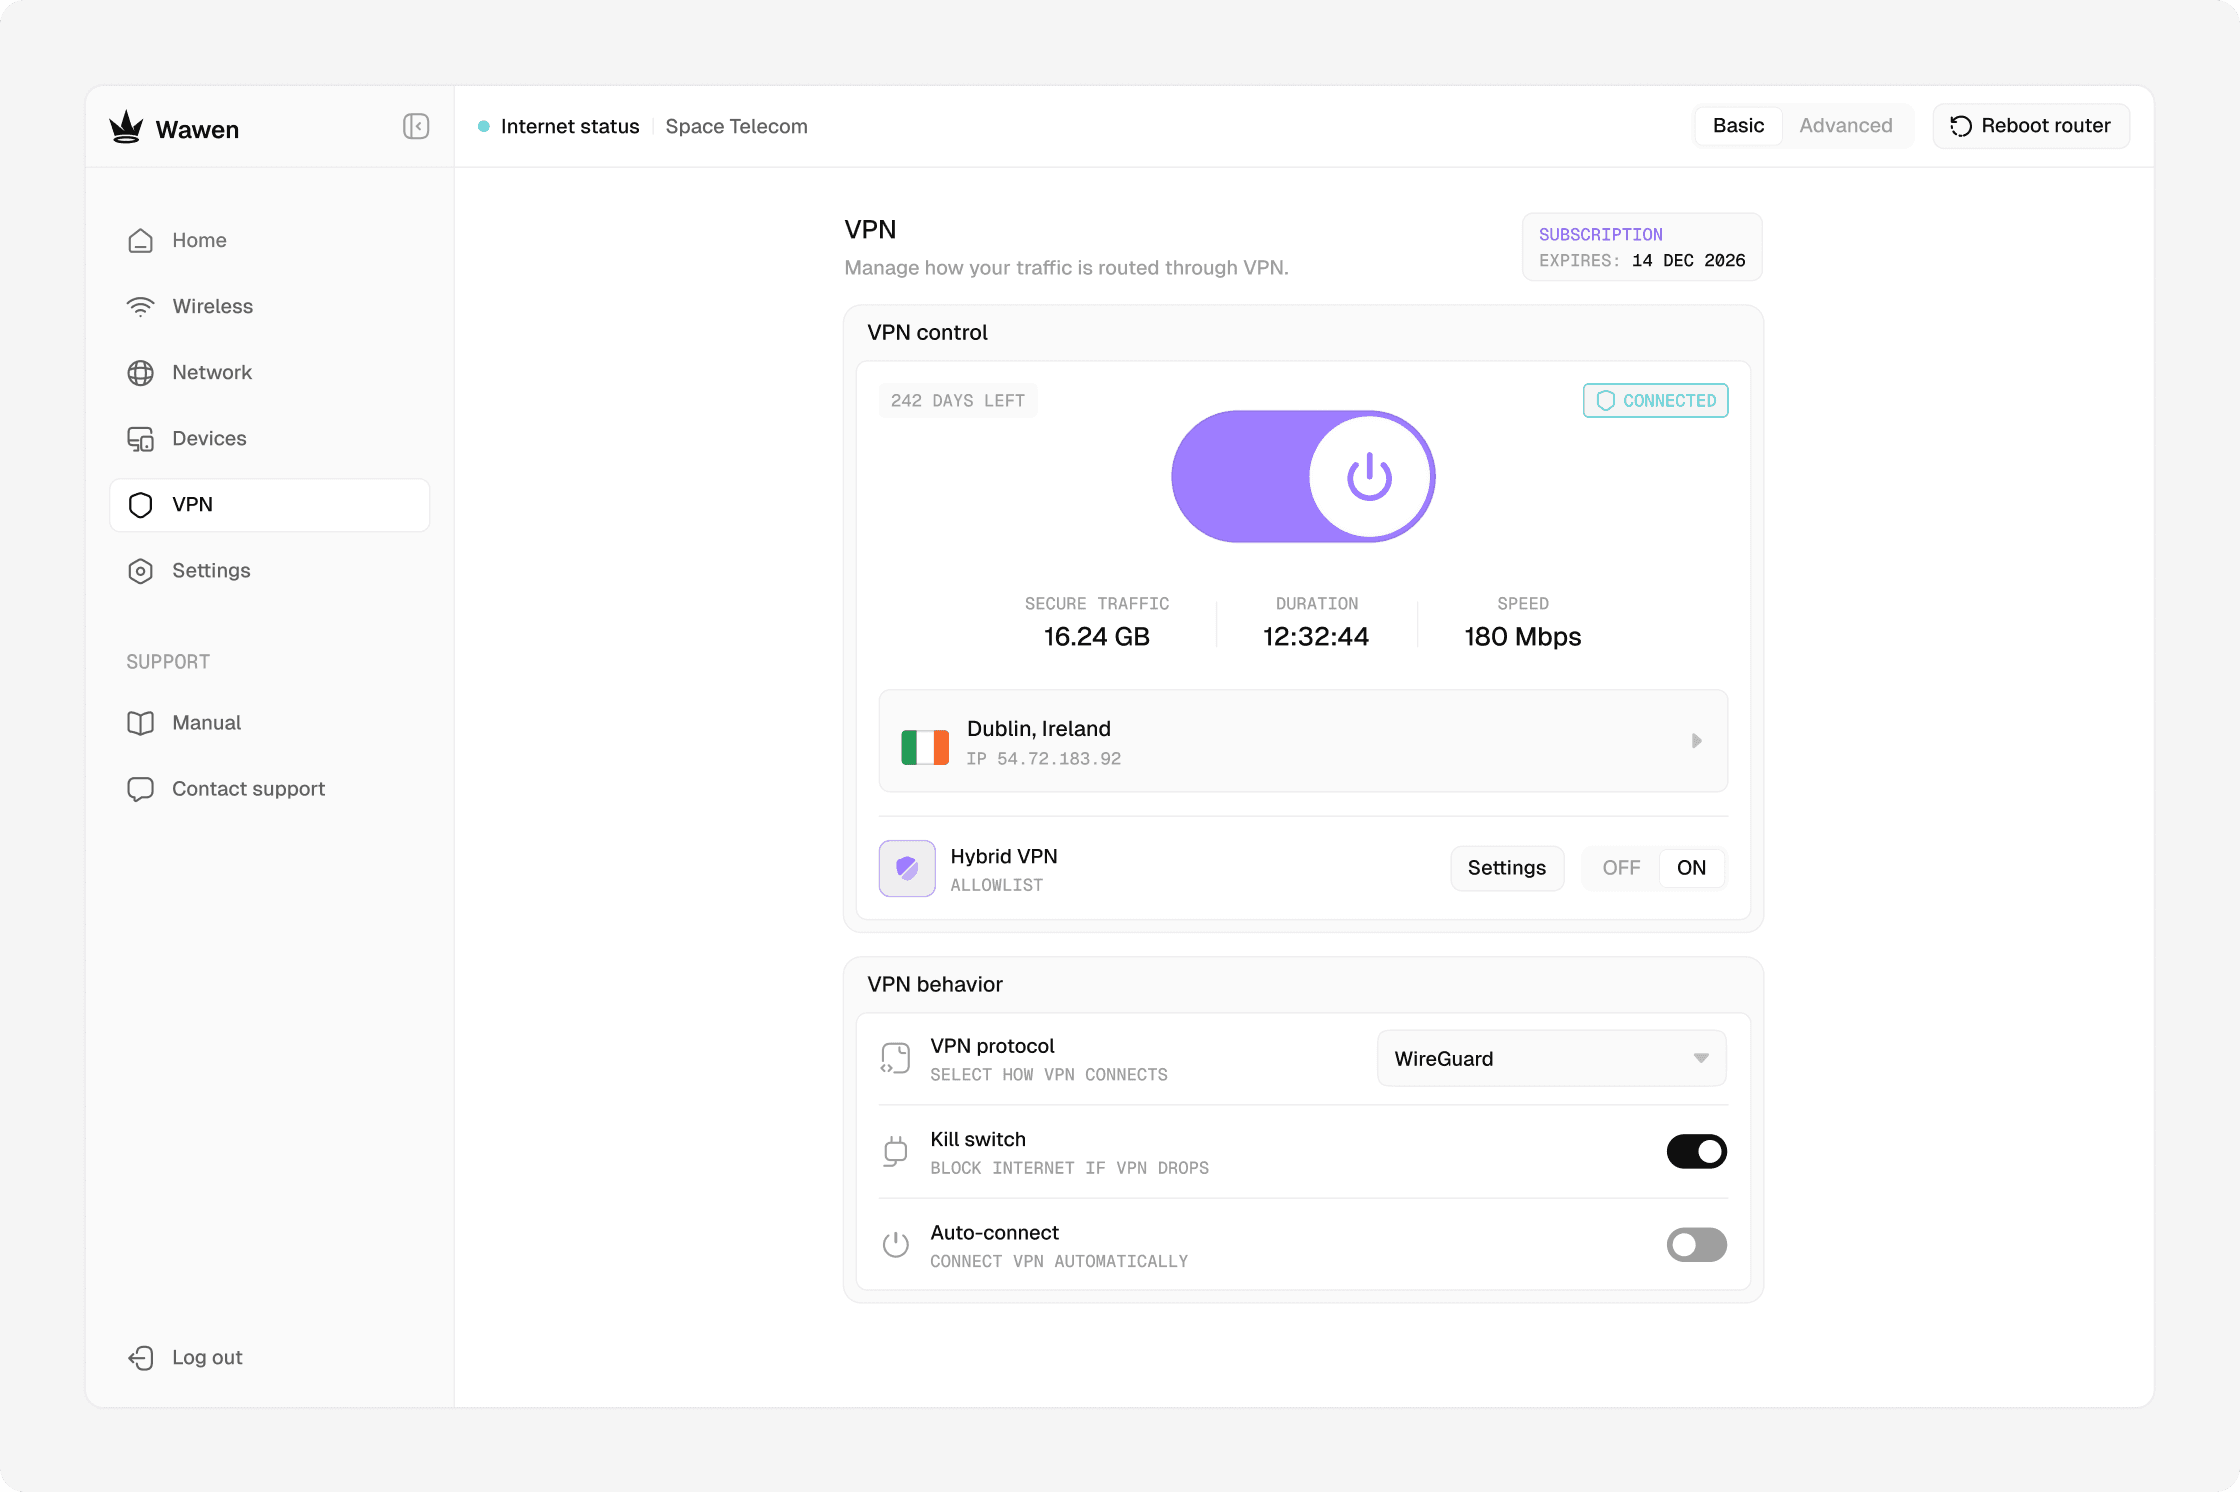Open Devices via its sidebar icon
Viewport: 2240px width, 1492px height.
(140, 439)
